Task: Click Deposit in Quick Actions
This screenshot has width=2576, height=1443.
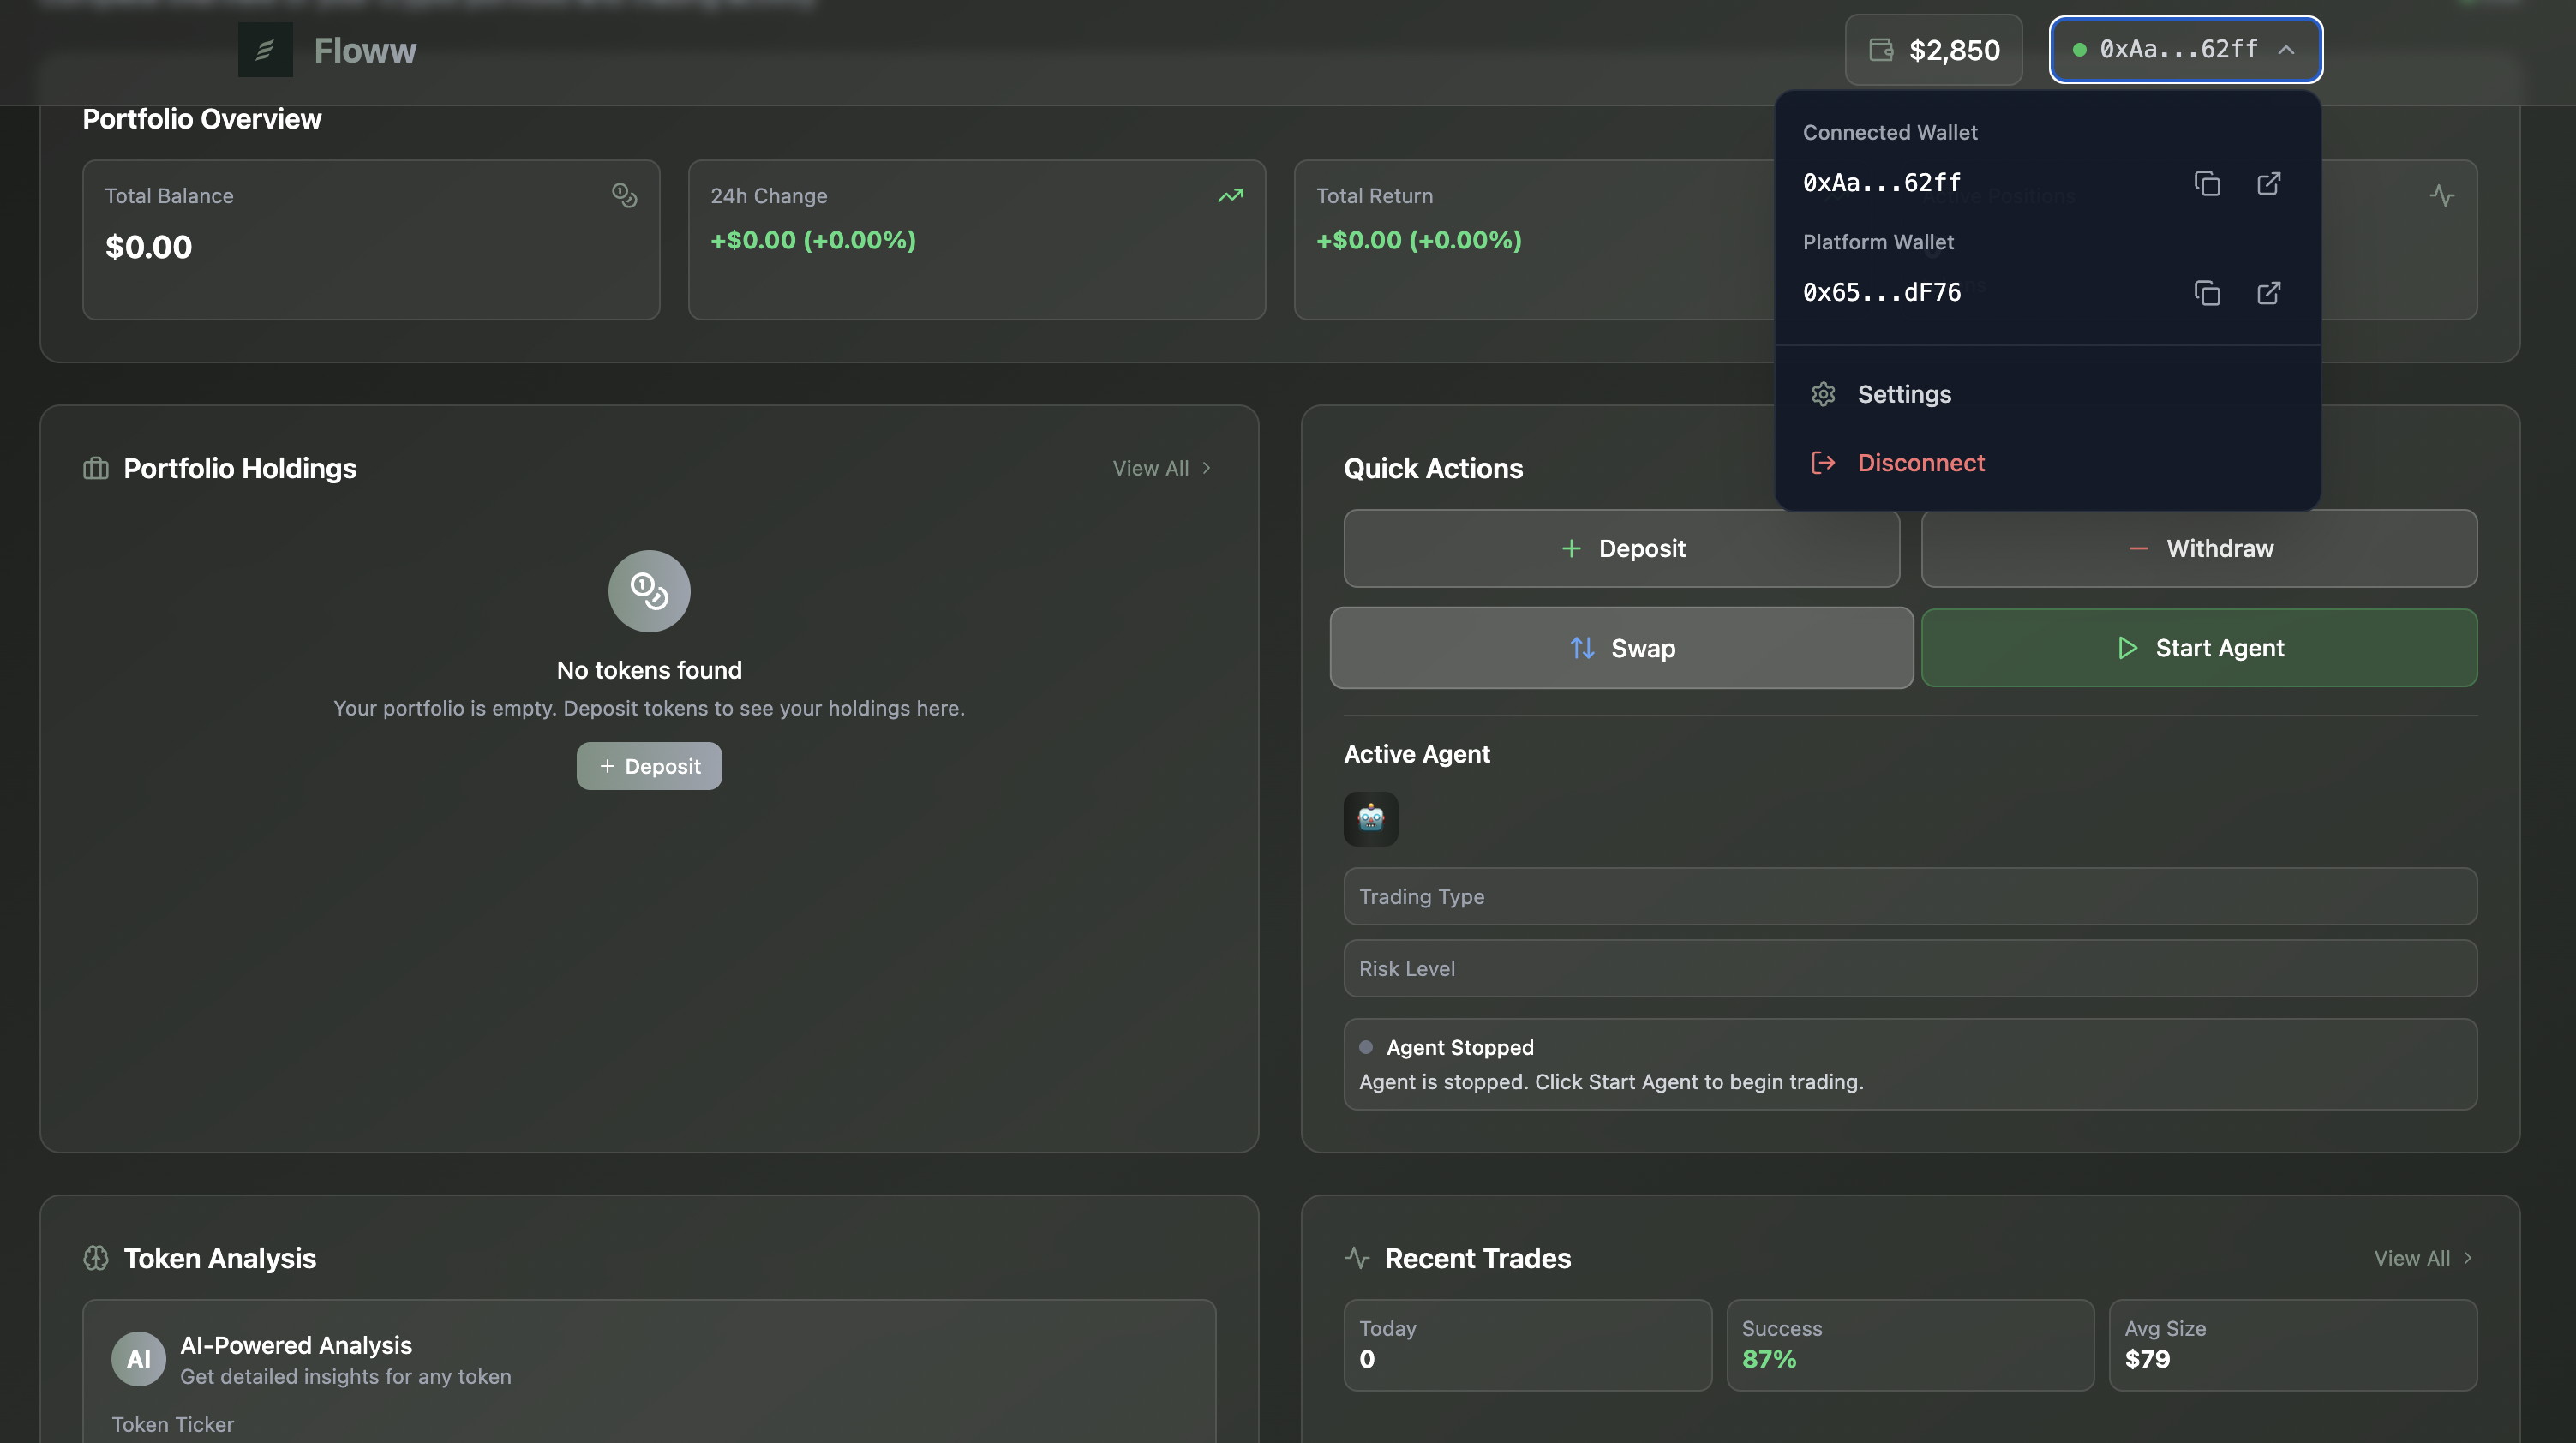Action: (1621, 549)
